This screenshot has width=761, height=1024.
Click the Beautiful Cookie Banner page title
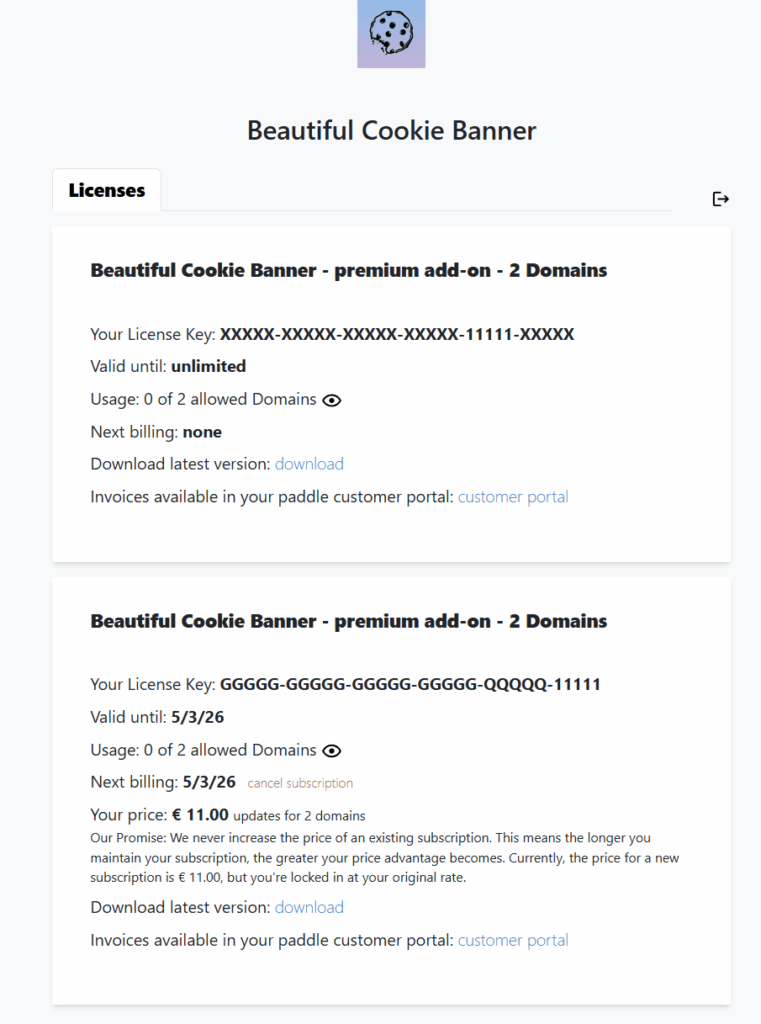tap(391, 131)
